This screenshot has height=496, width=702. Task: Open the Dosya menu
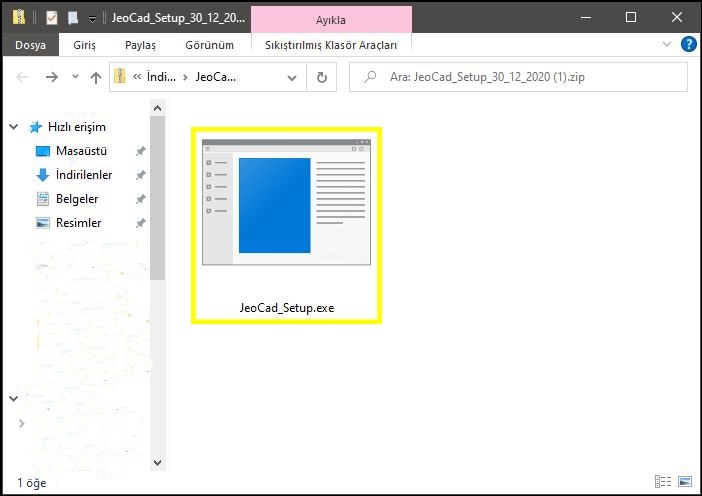[30, 45]
